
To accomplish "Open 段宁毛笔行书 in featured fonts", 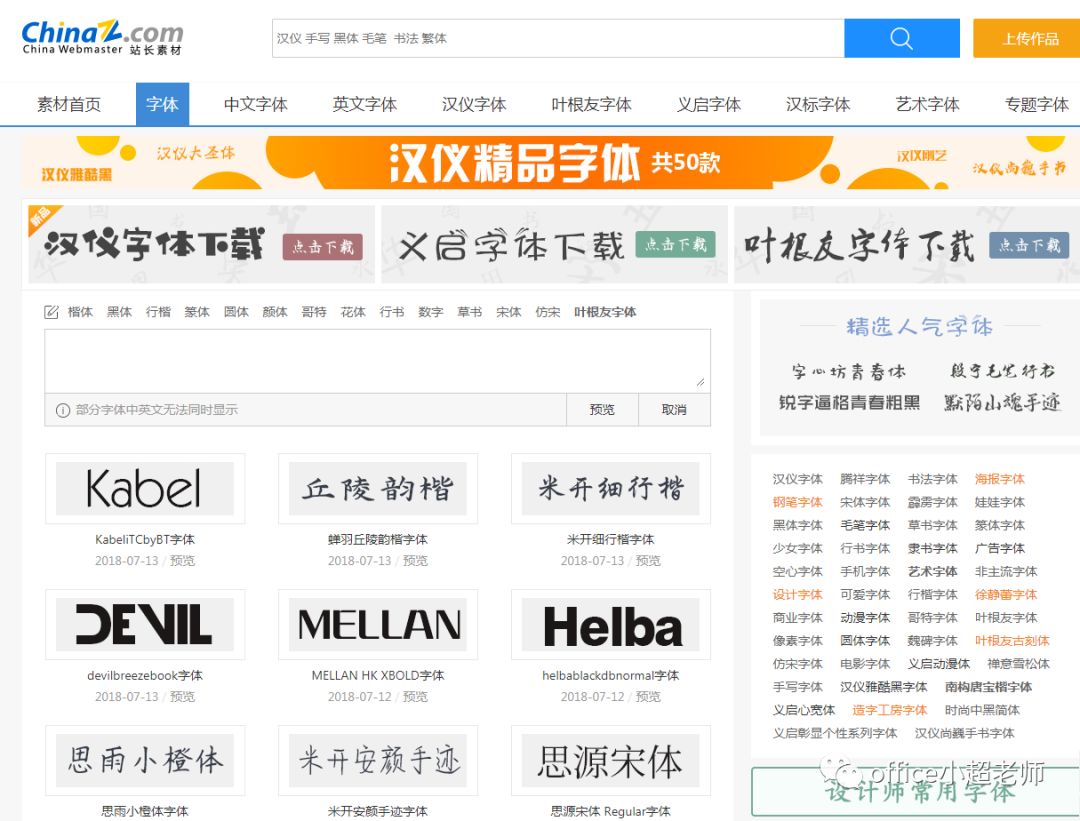I will pyautogui.click(x=1002, y=371).
